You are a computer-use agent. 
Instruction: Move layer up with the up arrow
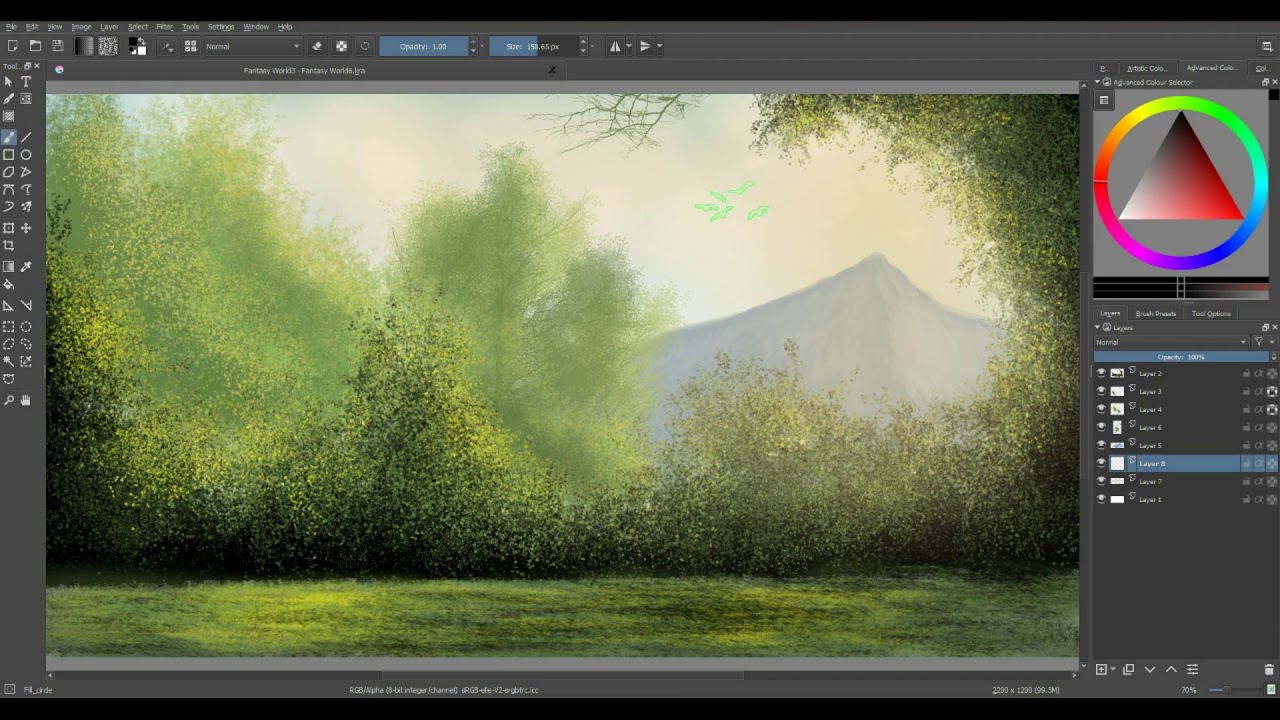tap(1171, 669)
